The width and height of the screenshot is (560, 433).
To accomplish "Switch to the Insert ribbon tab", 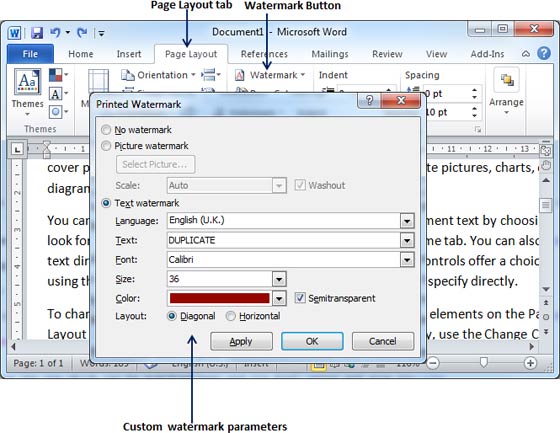I will click(129, 54).
